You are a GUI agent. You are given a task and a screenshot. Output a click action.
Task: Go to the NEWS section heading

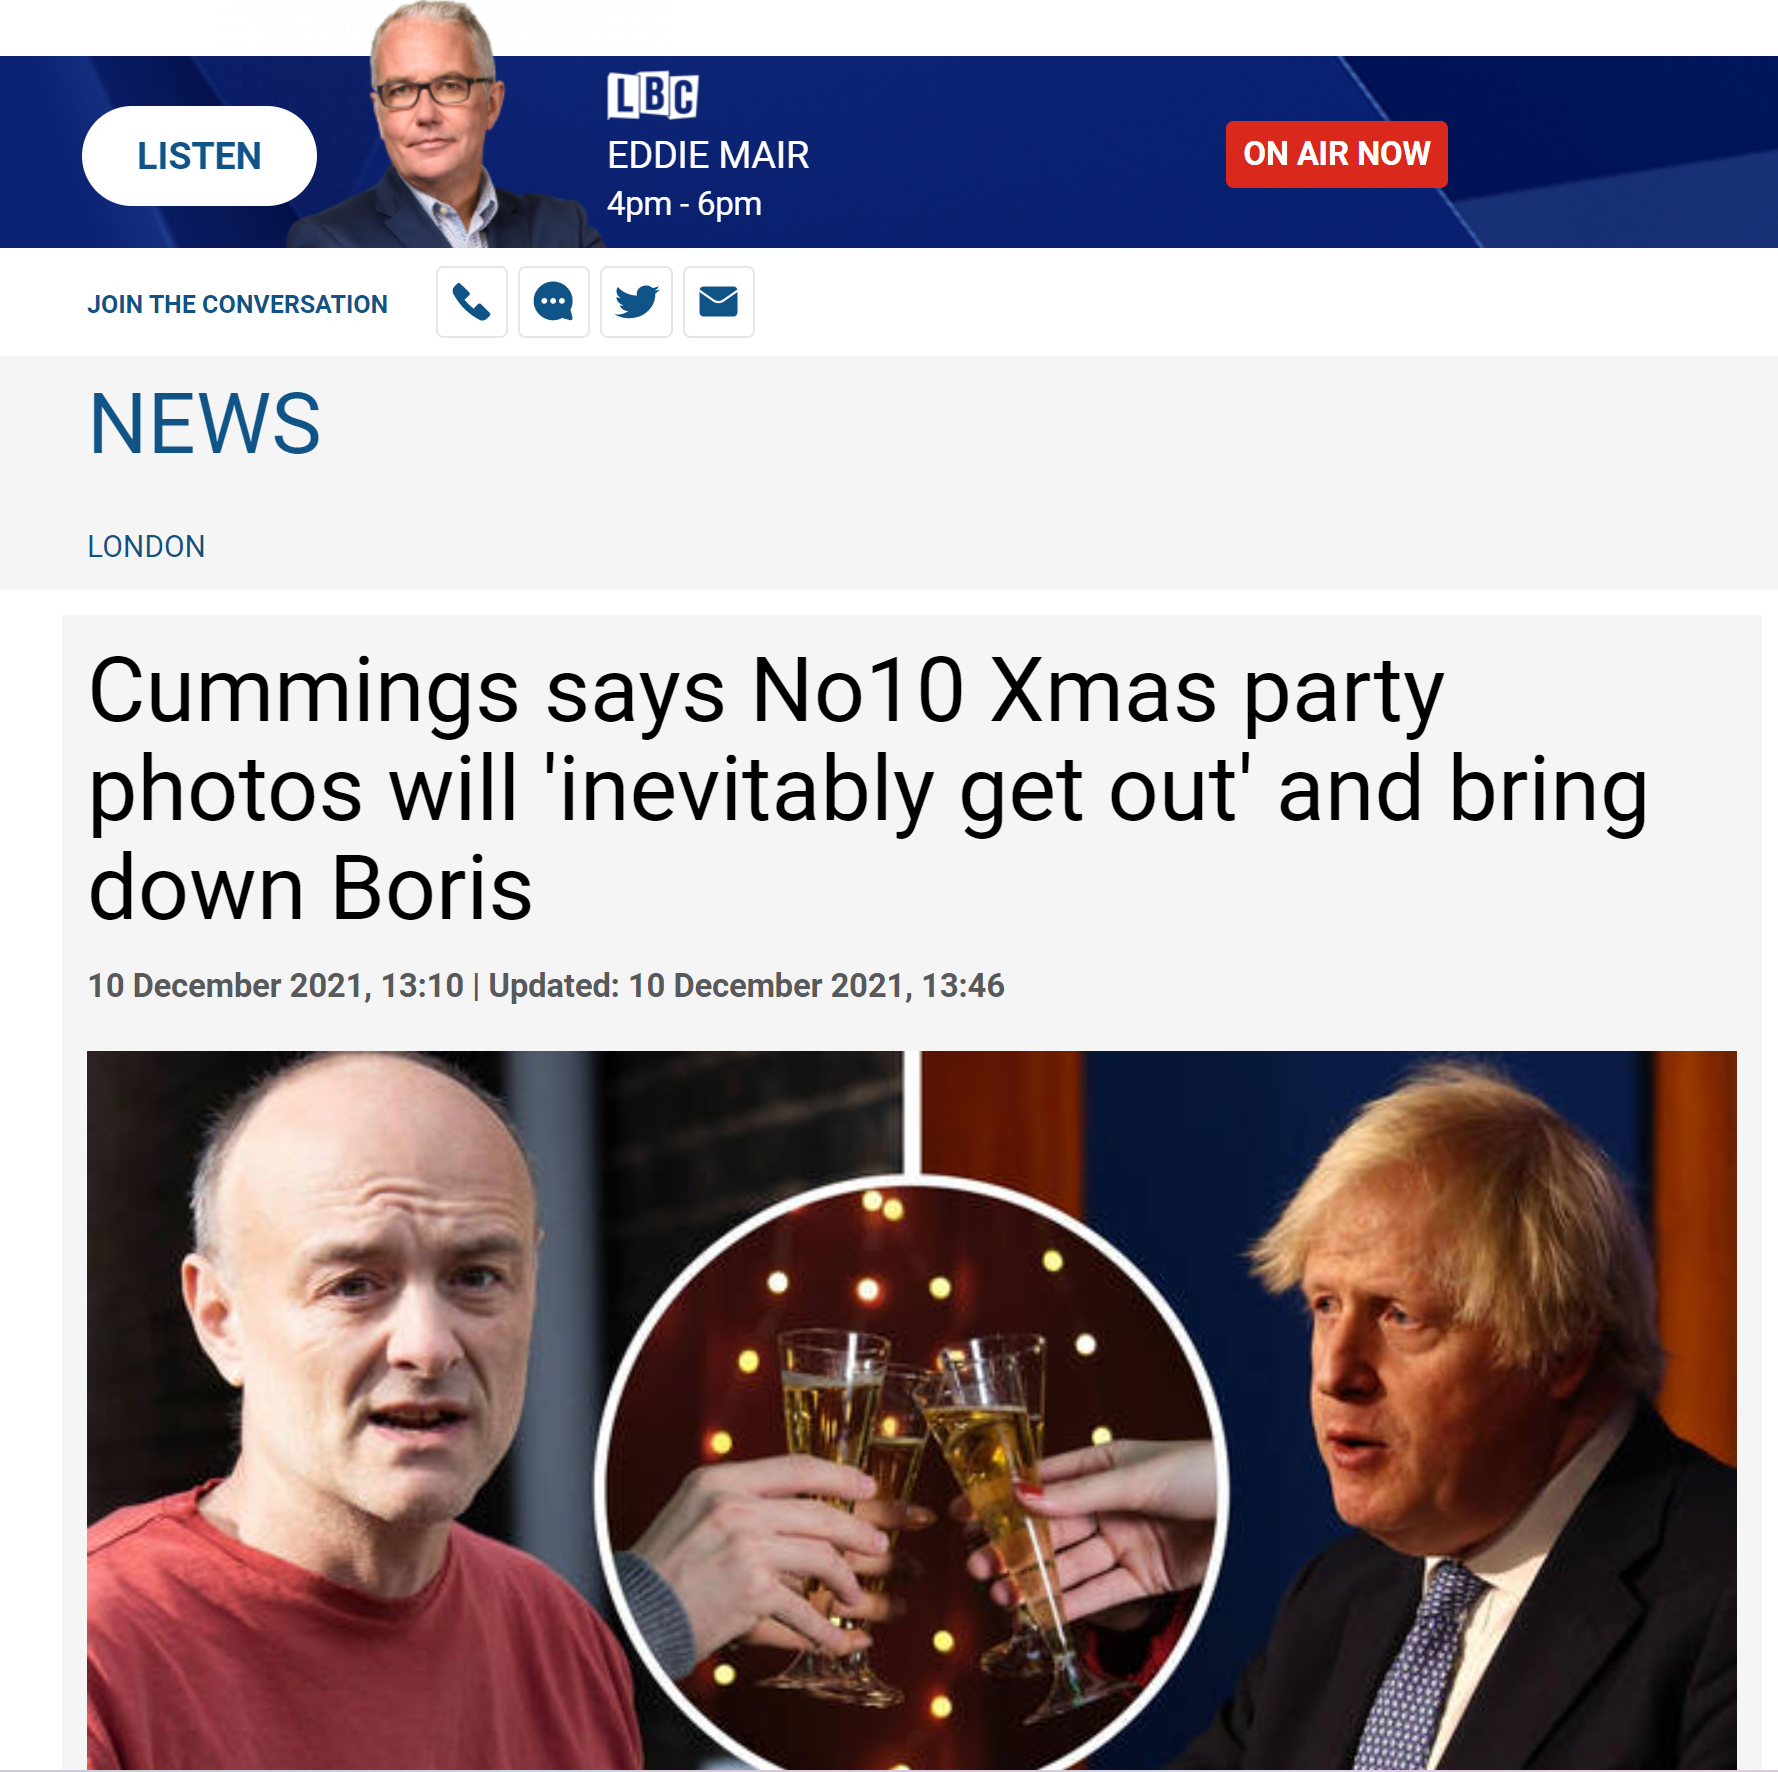(205, 424)
